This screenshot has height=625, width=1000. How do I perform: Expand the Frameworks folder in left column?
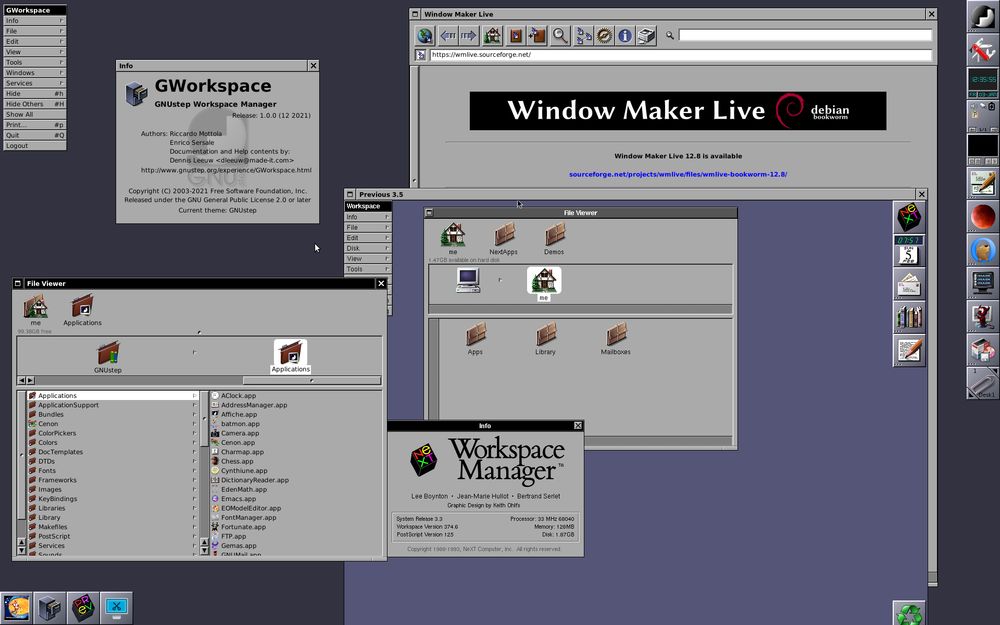194,480
